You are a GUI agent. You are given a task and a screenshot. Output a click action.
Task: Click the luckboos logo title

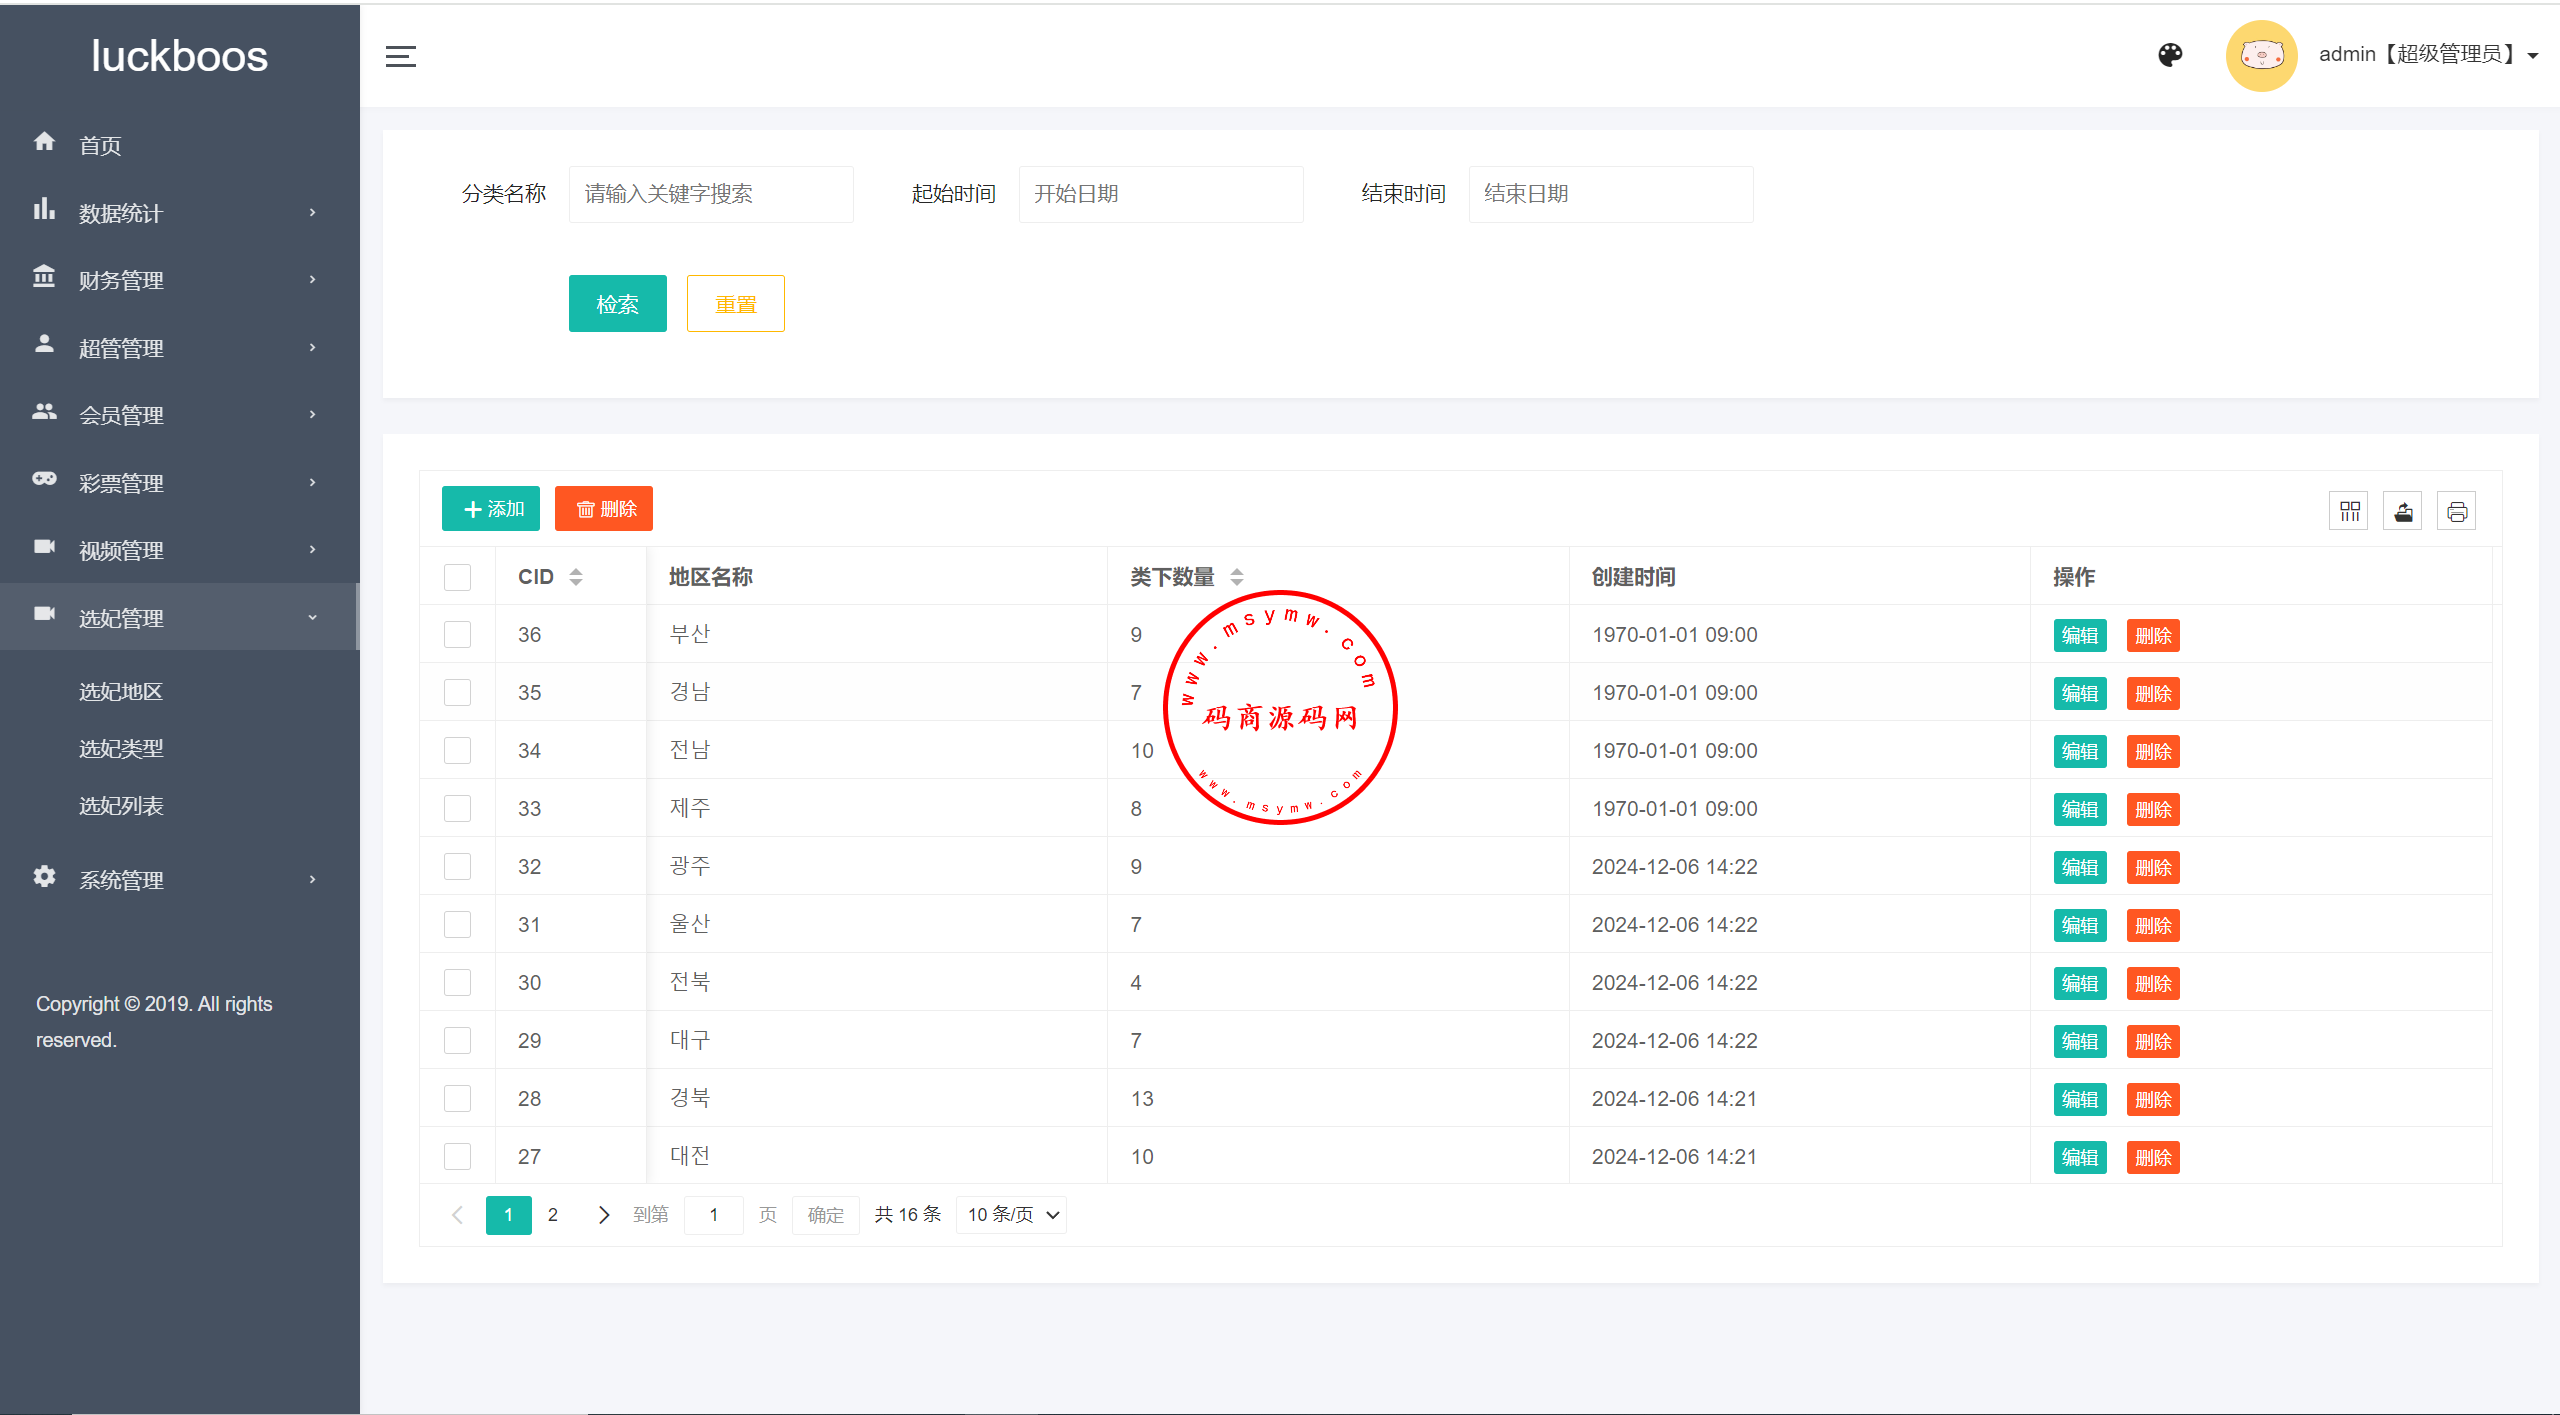[180, 56]
